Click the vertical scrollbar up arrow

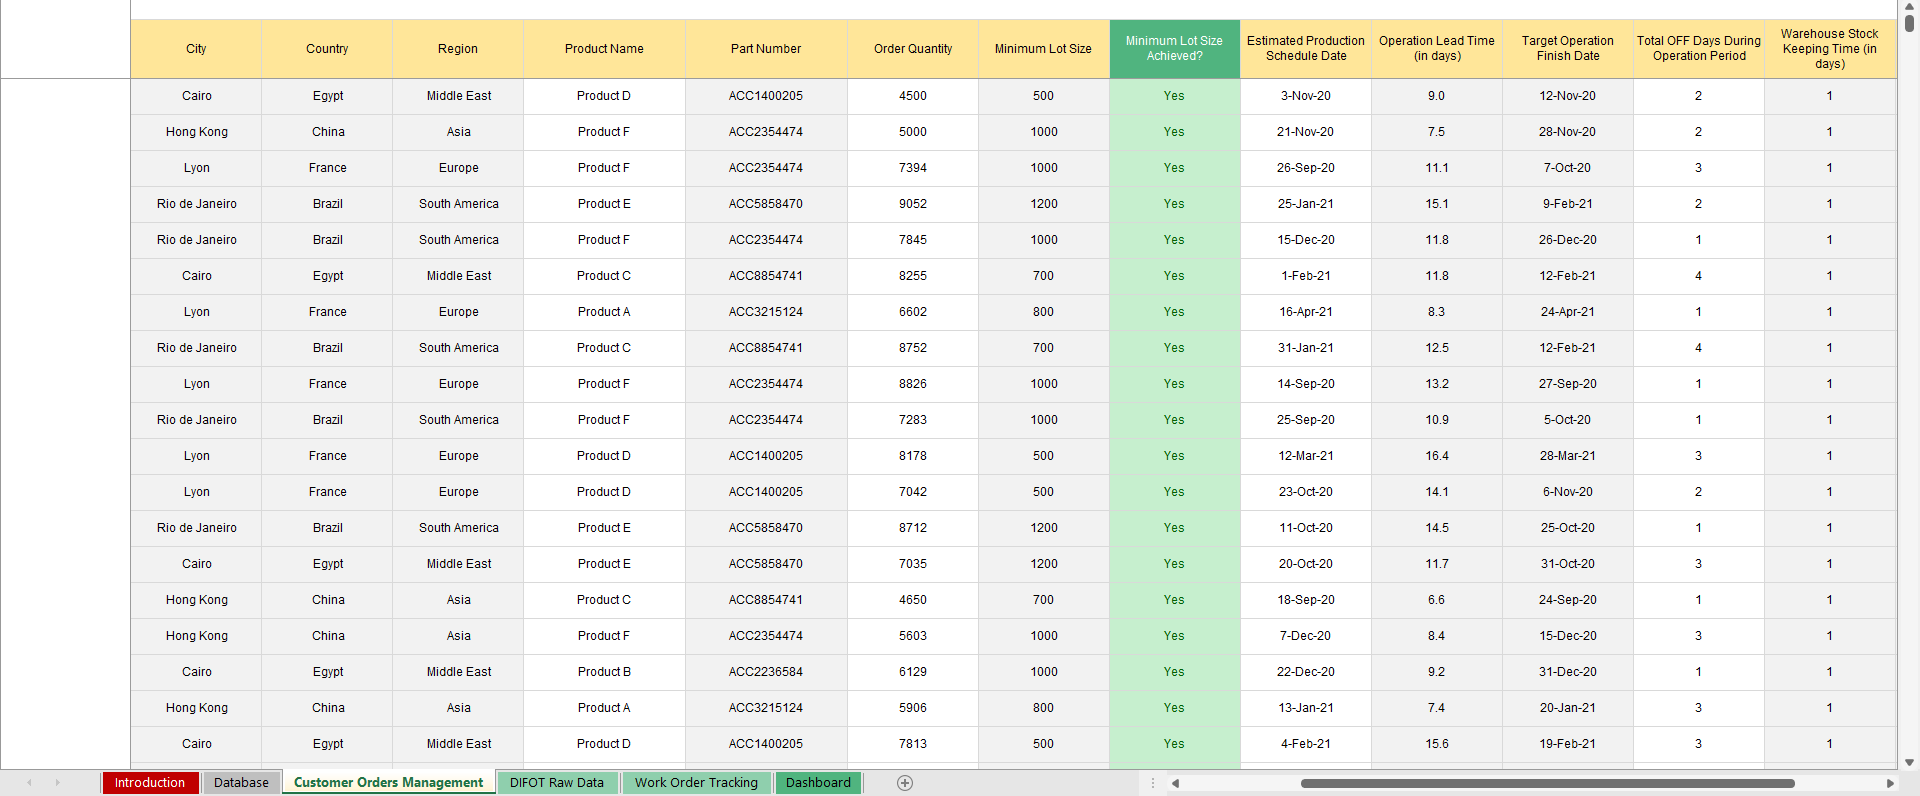pyautogui.click(x=1909, y=6)
